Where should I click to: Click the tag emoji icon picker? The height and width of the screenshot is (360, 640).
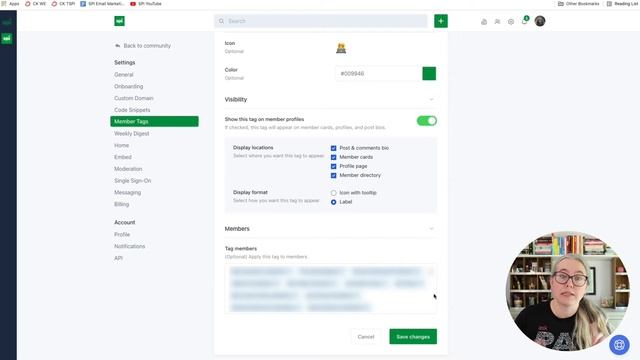click(341, 48)
